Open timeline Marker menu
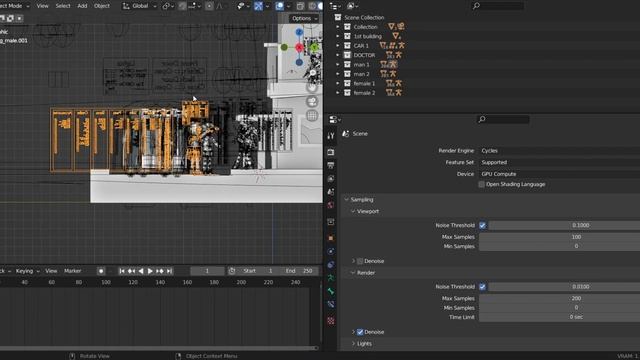The image size is (640, 360). pyautogui.click(x=73, y=271)
